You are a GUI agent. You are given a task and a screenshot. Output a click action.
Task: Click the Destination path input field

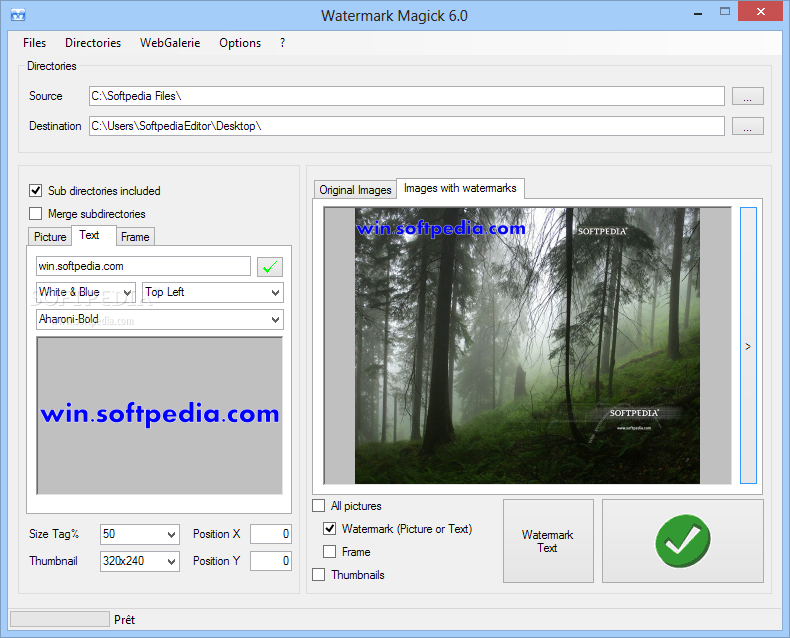tap(407, 126)
